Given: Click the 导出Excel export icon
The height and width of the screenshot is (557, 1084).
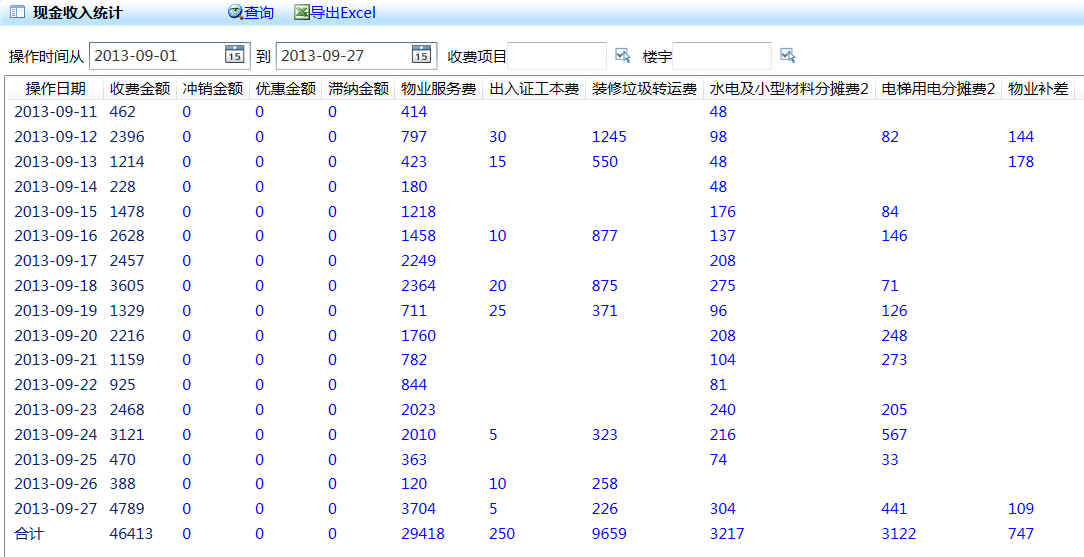Looking at the screenshot, I should [301, 13].
